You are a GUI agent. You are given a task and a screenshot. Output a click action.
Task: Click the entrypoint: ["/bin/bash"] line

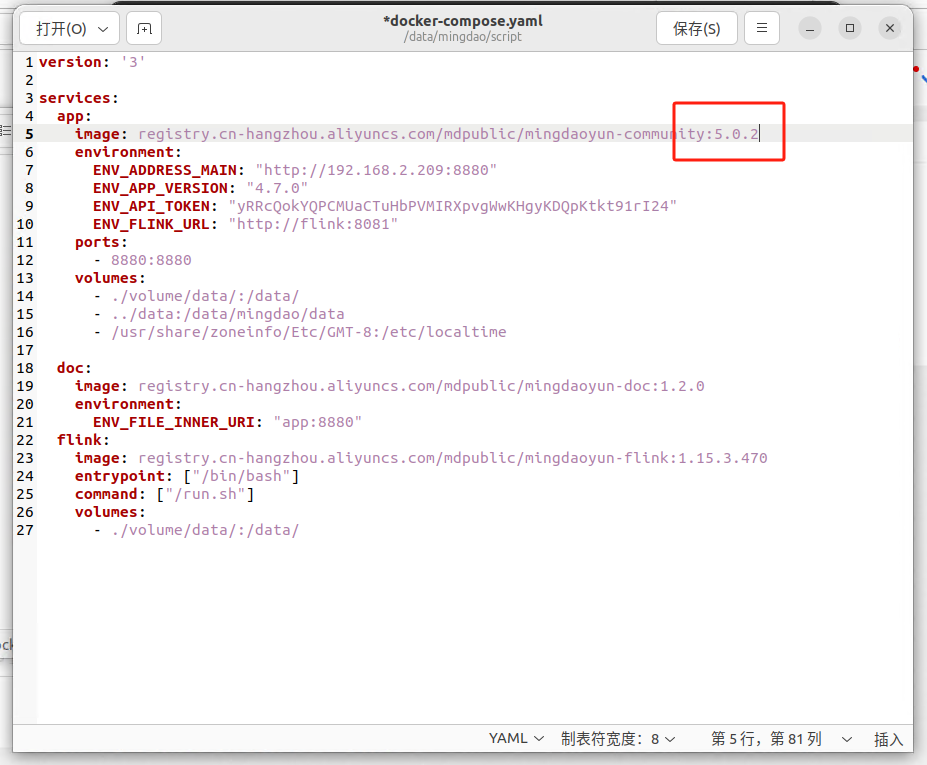187,476
